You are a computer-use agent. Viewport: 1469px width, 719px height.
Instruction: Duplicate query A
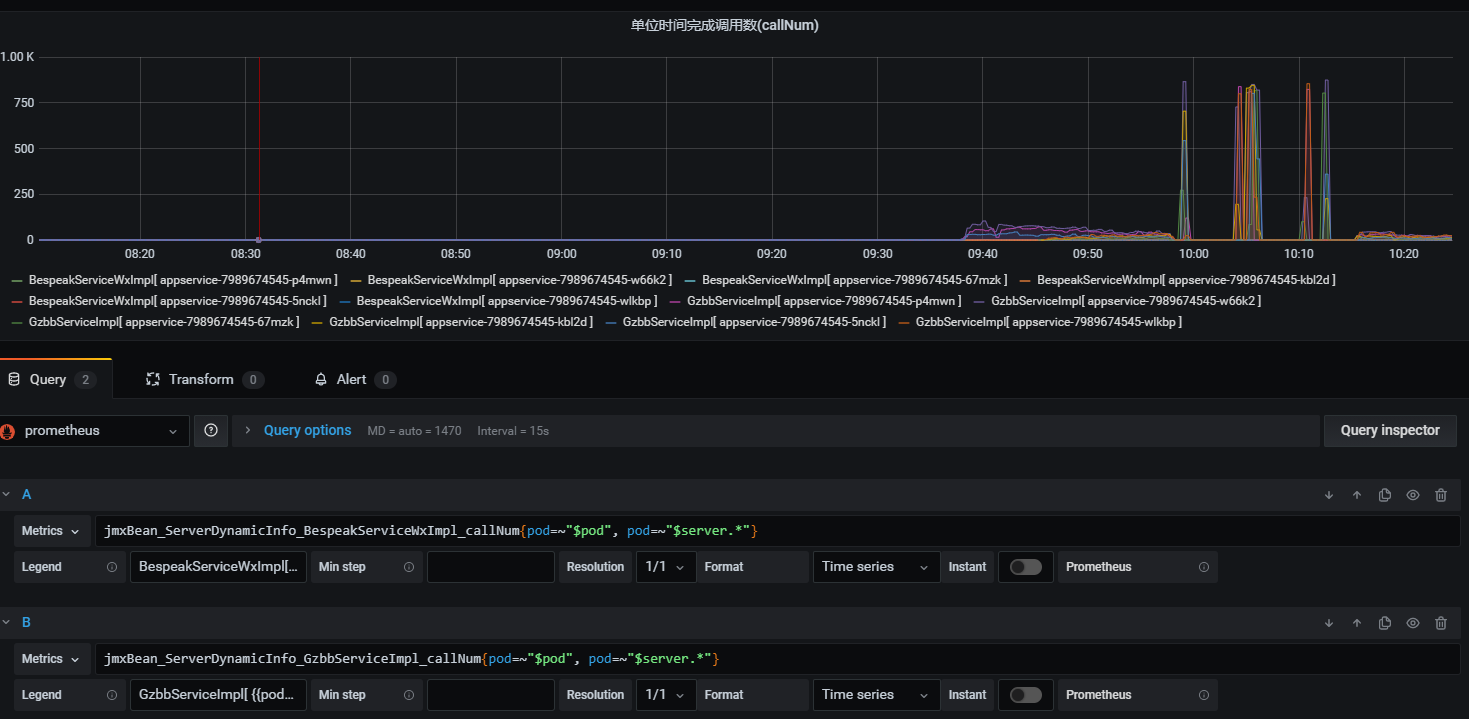point(1385,495)
